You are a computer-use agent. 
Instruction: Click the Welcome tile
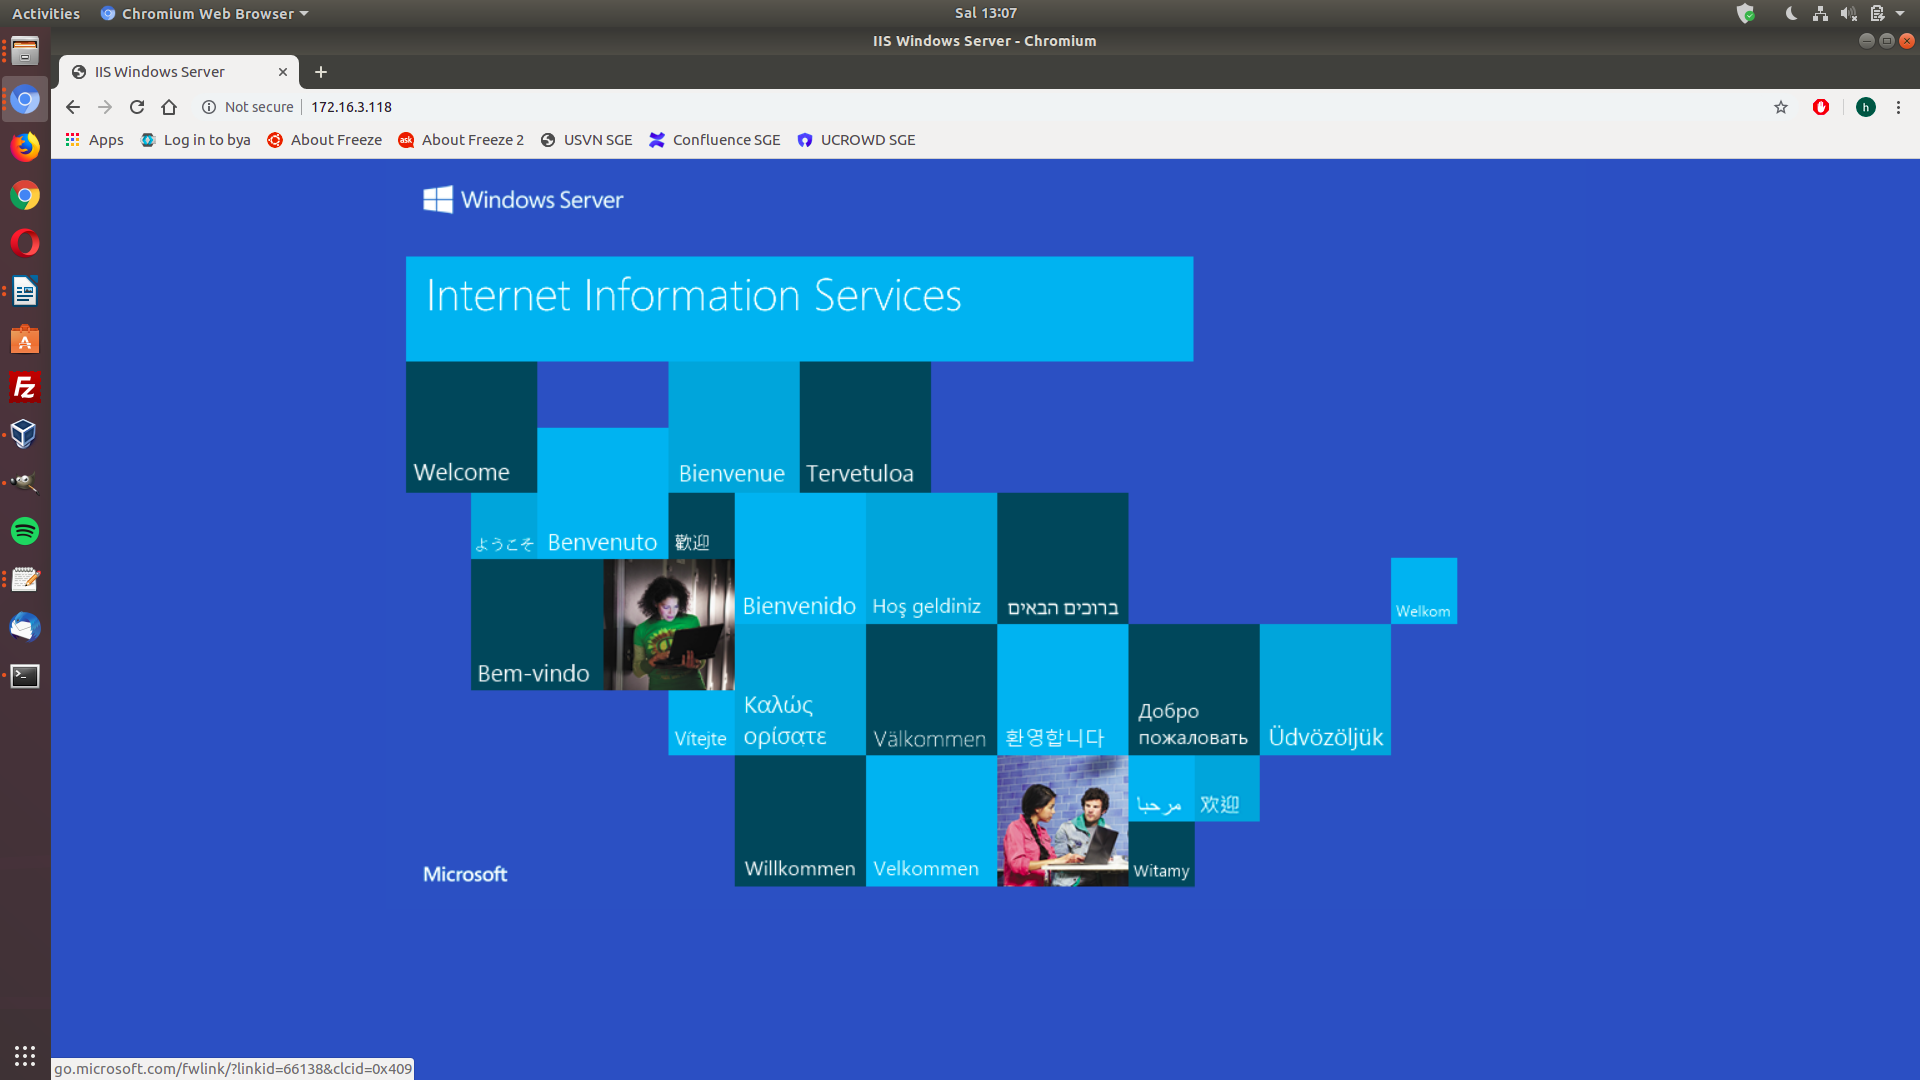[471, 427]
